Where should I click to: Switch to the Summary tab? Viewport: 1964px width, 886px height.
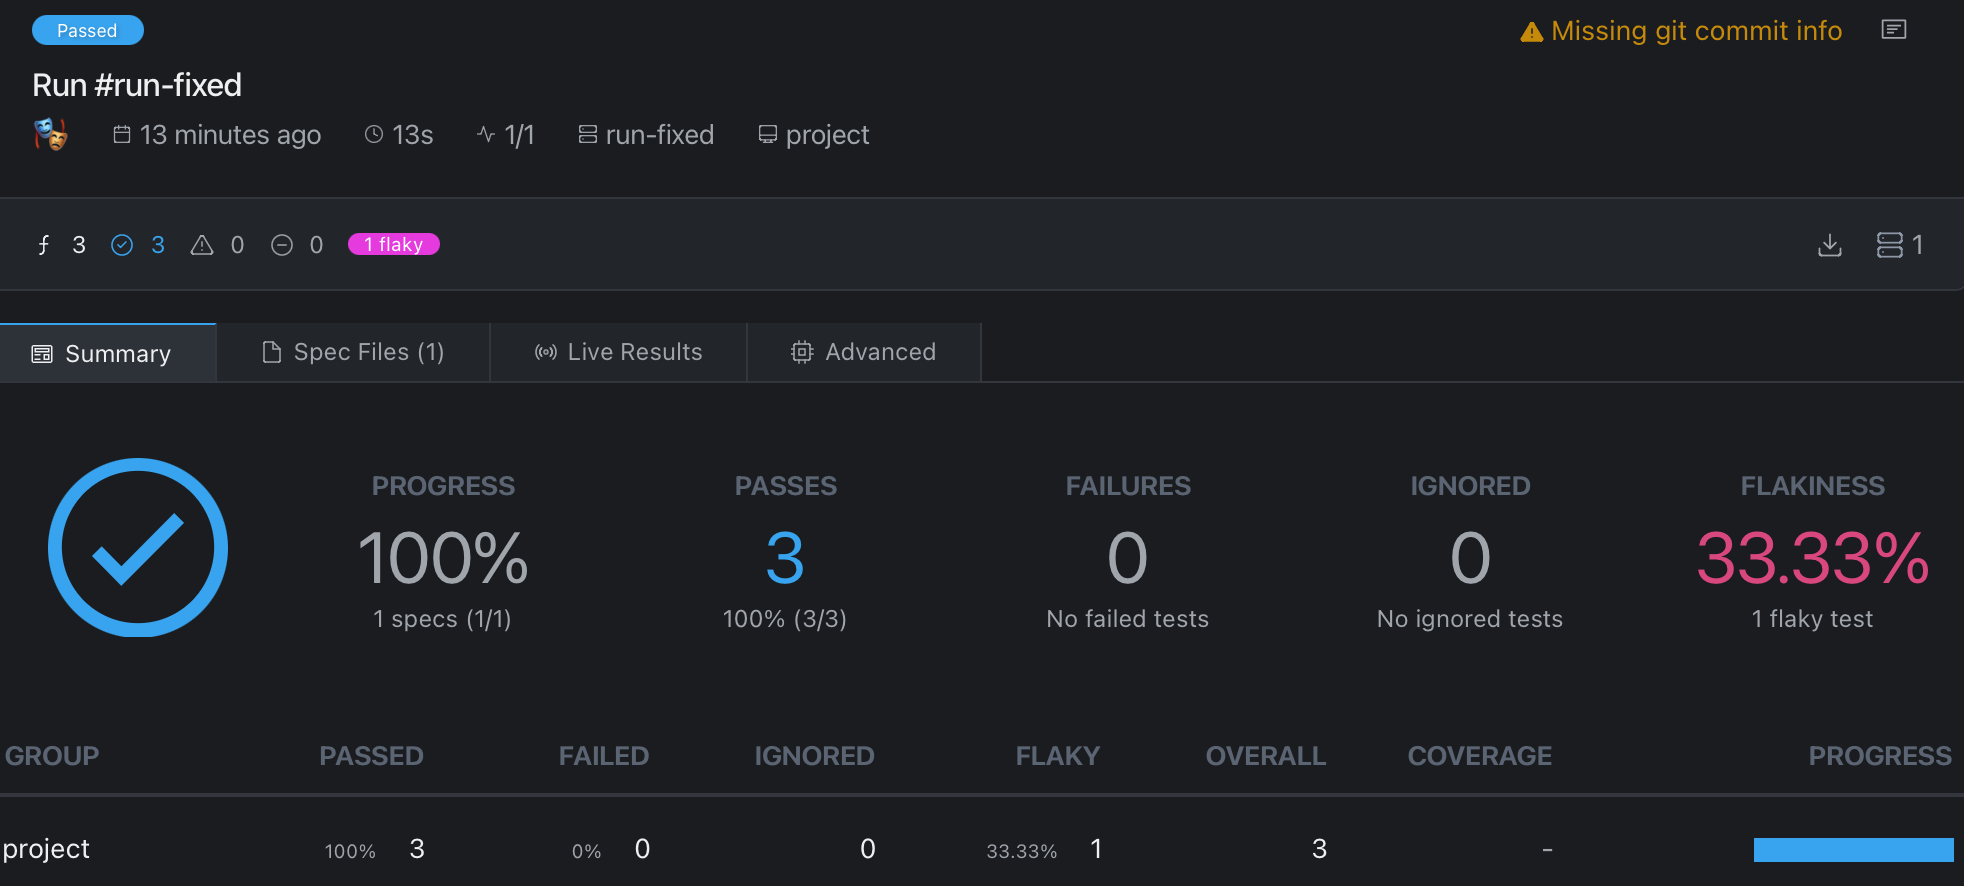[x=108, y=353]
